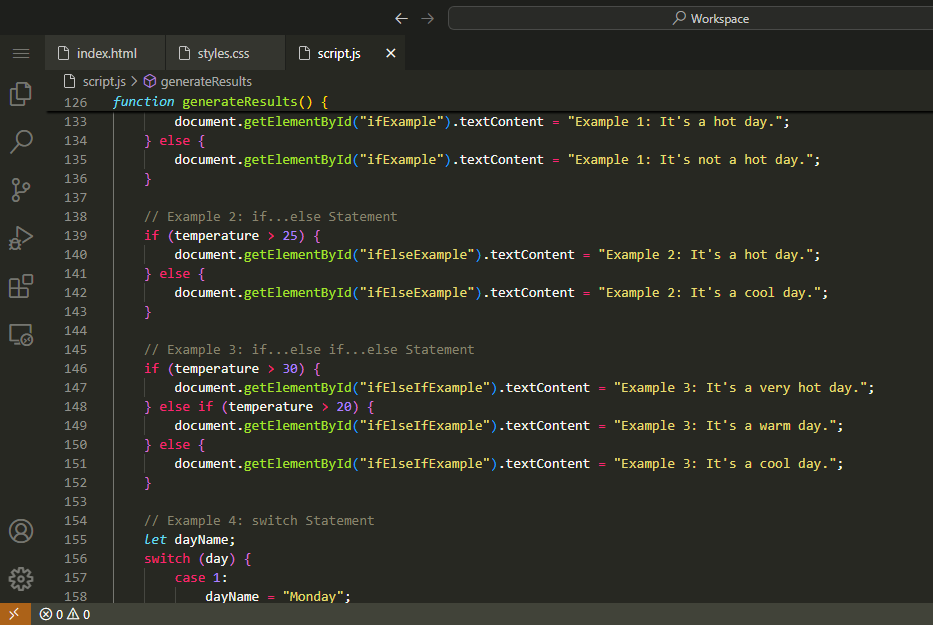Open the Explorer view in activity bar
The height and width of the screenshot is (625, 933).
(x=21, y=94)
